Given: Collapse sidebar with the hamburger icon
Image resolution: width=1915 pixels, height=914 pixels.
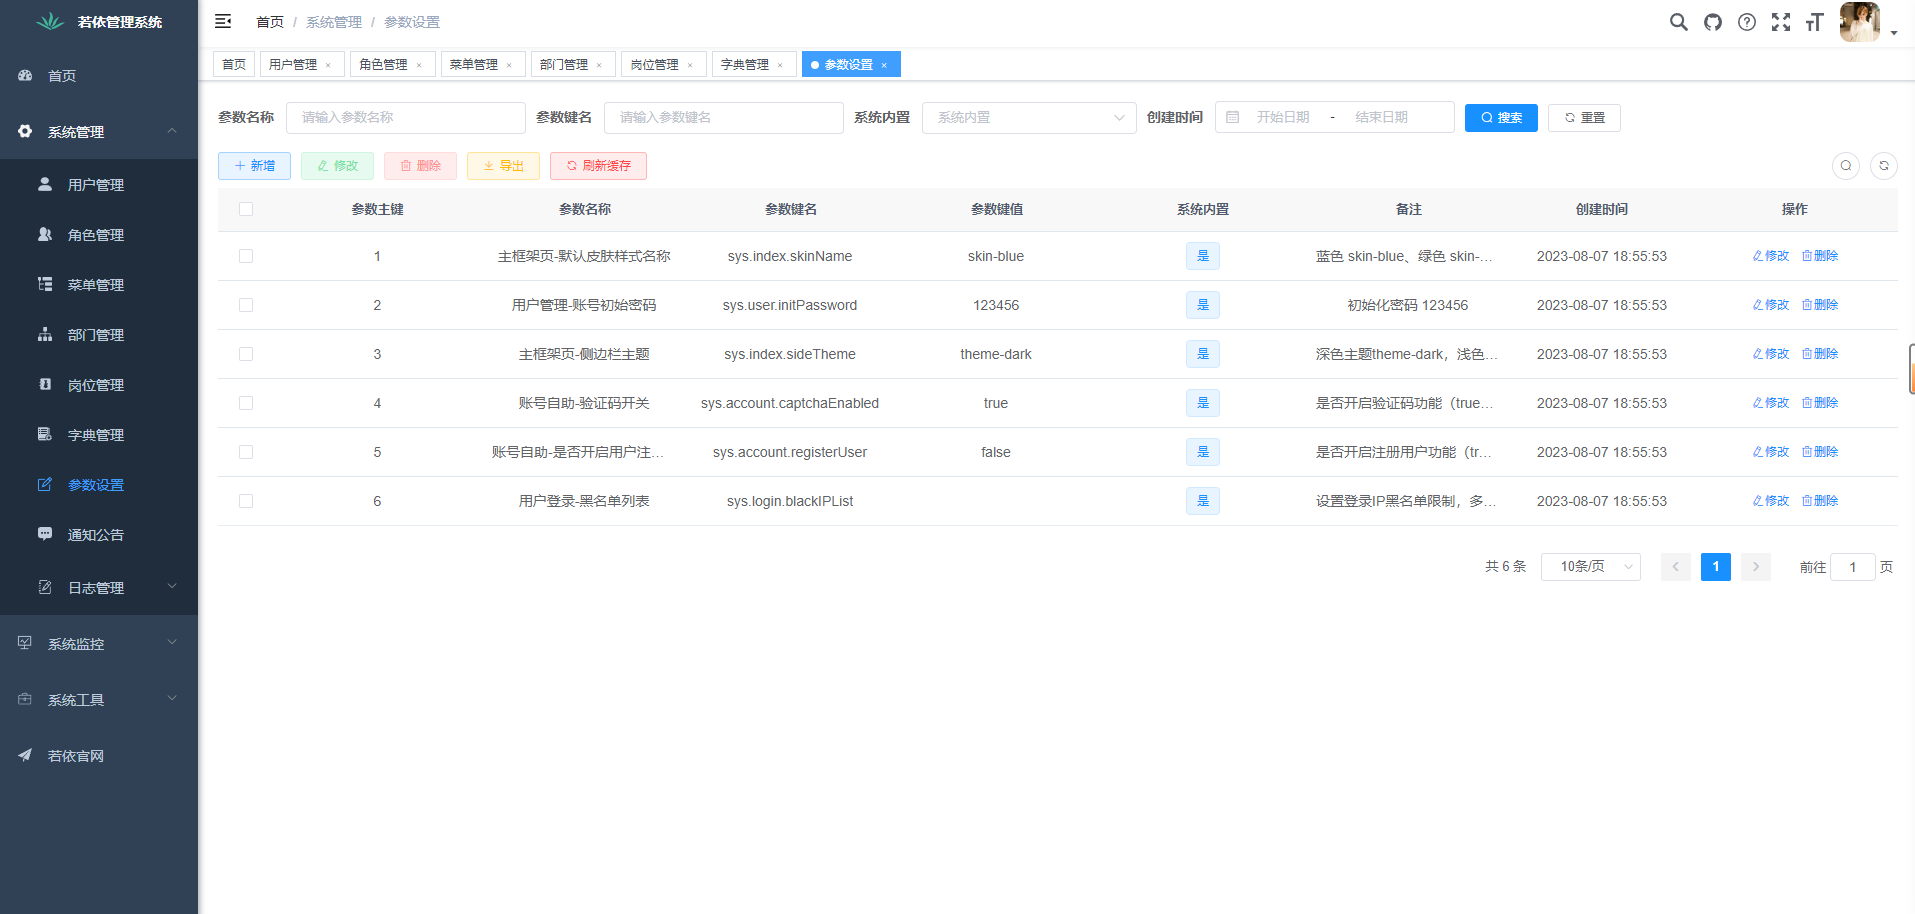Looking at the screenshot, I should click(223, 21).
